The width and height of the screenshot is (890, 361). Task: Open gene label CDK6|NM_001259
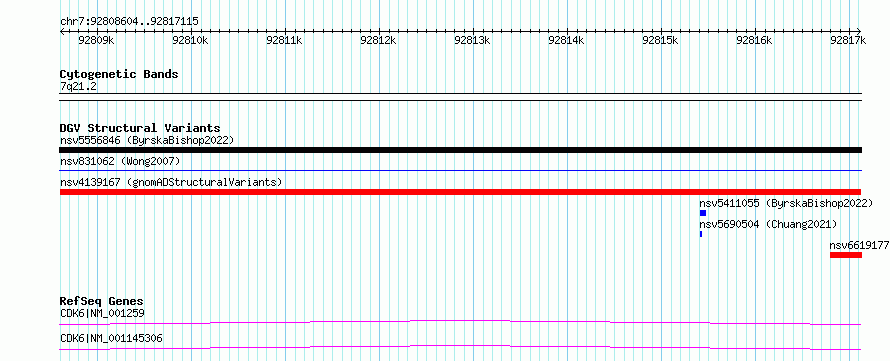pyautogui.click(x=103, y=313)
